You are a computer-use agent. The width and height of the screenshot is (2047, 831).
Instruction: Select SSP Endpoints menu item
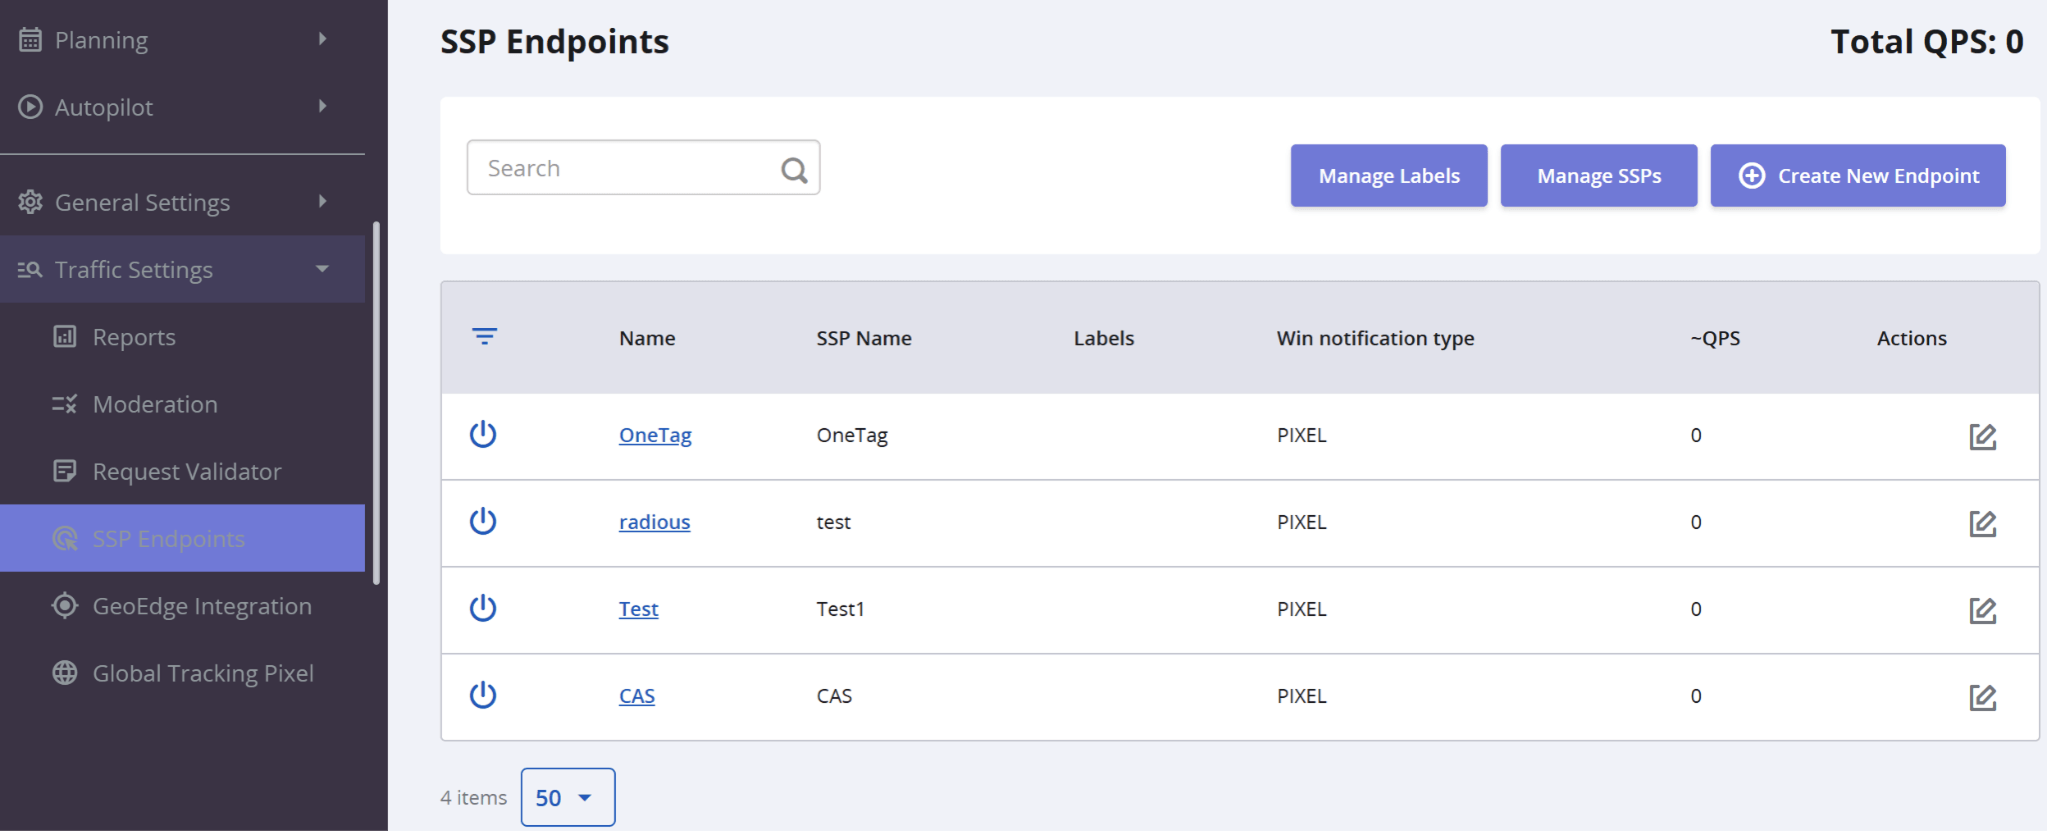(182, 538)
